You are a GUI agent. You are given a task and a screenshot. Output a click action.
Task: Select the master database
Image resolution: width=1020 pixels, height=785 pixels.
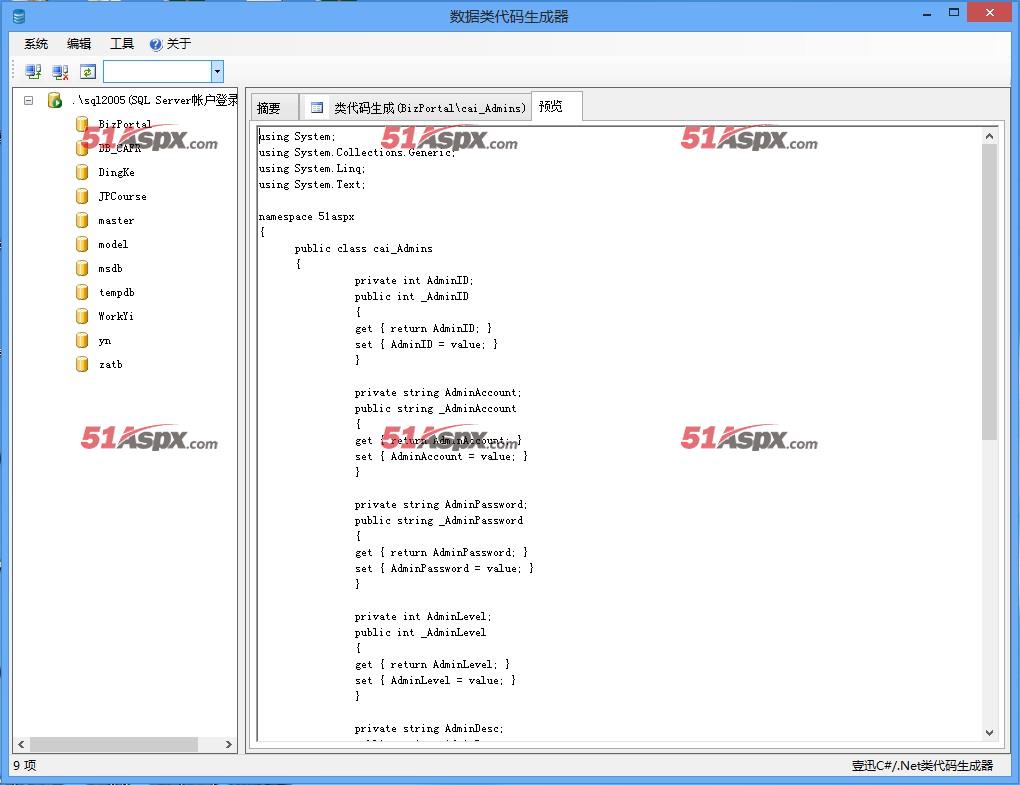pyautogui.click(x=116, y=220)
